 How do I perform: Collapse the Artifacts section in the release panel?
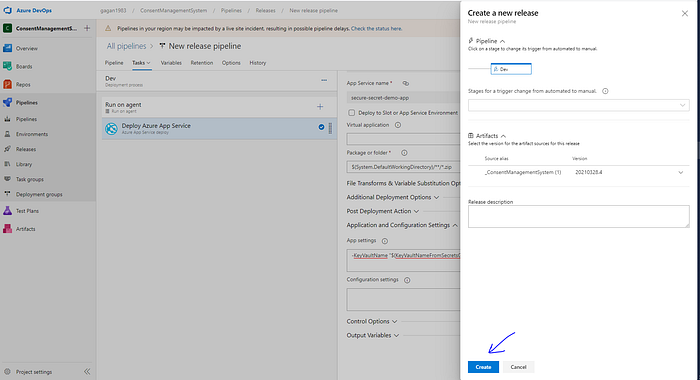point(503,136)
